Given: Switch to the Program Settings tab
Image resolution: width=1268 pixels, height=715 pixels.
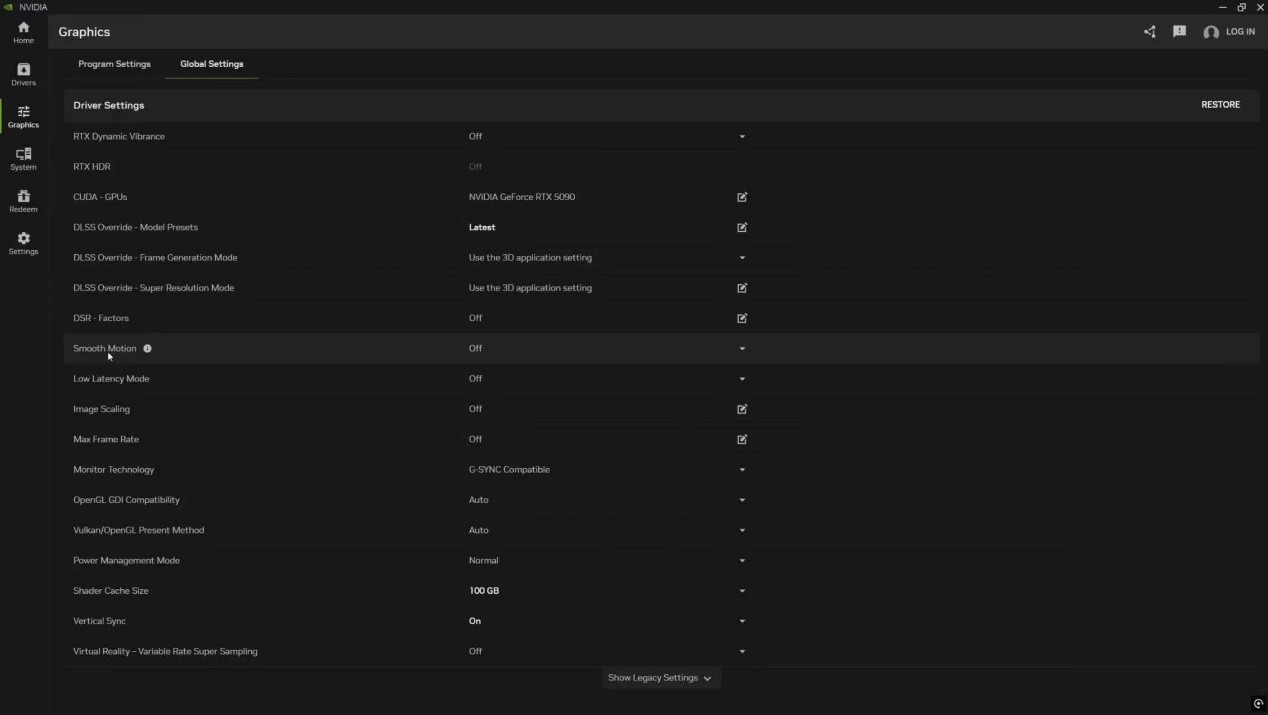Looking at the screenshot, I should click(114, 64).
